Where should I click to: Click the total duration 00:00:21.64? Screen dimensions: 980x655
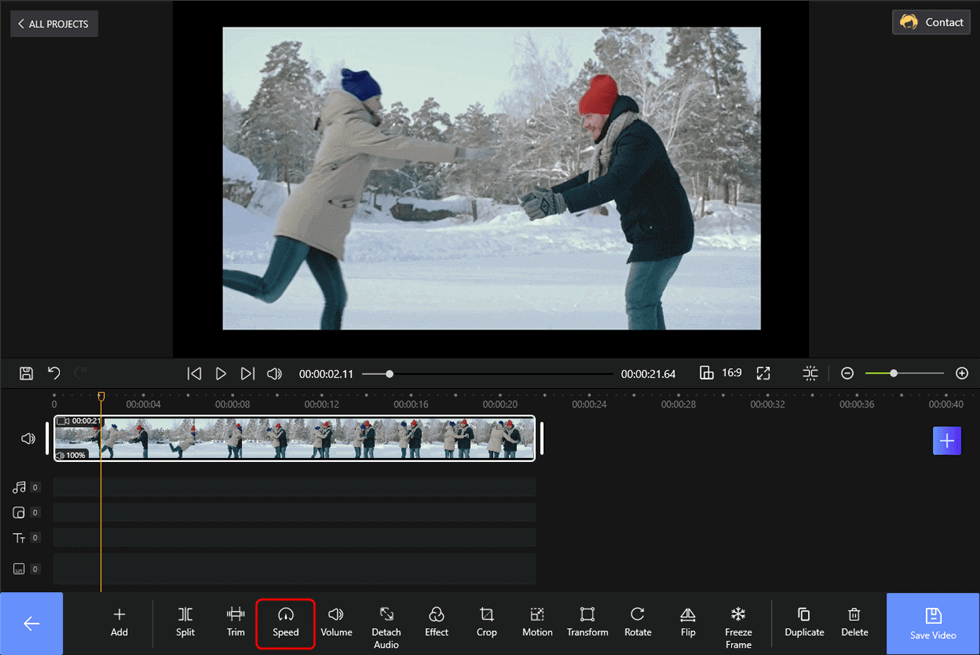click(648, 374)
